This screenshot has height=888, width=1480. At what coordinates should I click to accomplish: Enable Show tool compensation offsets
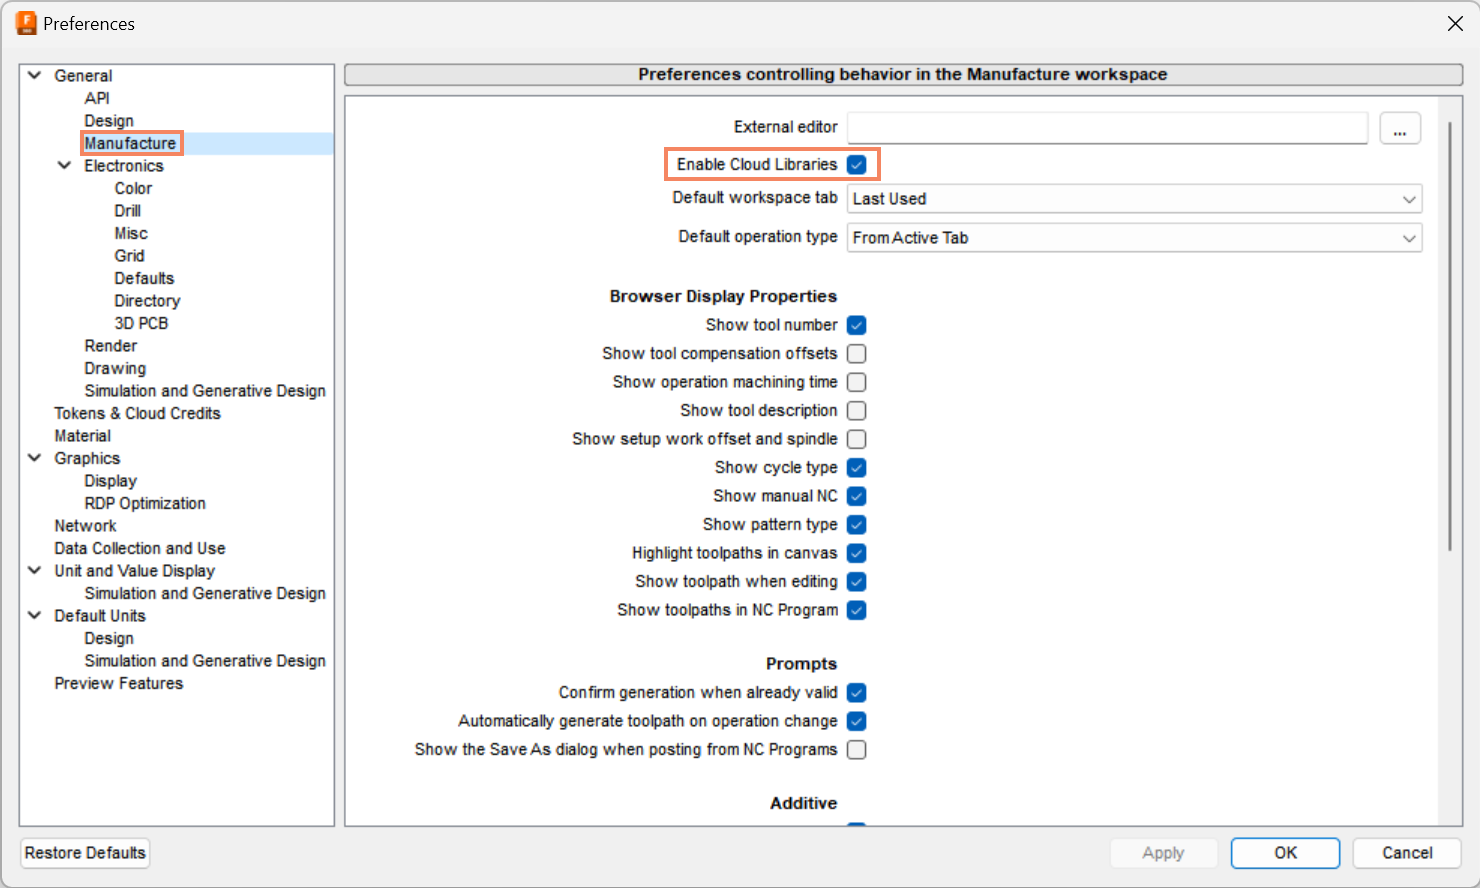857,353
